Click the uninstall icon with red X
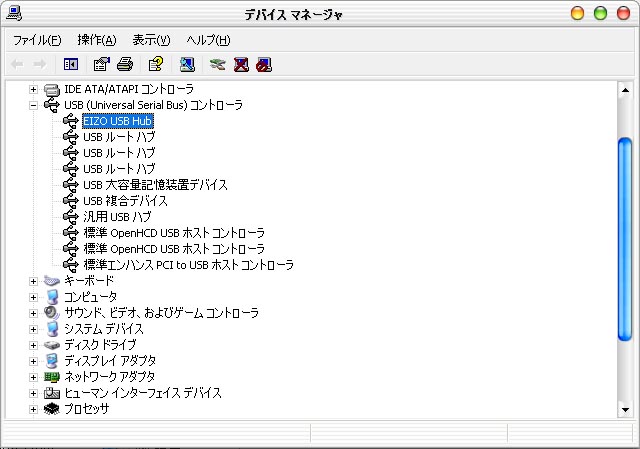 241,64
